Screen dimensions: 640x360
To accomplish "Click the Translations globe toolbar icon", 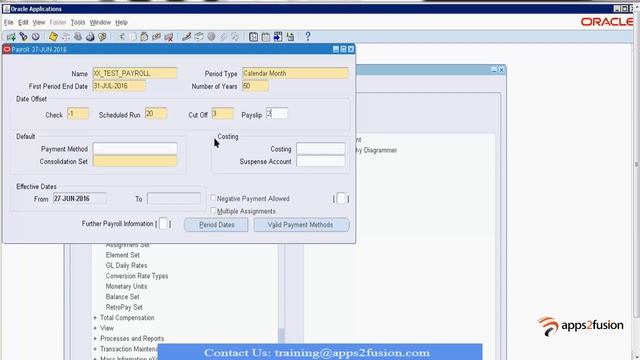I will tap(211, 37).
